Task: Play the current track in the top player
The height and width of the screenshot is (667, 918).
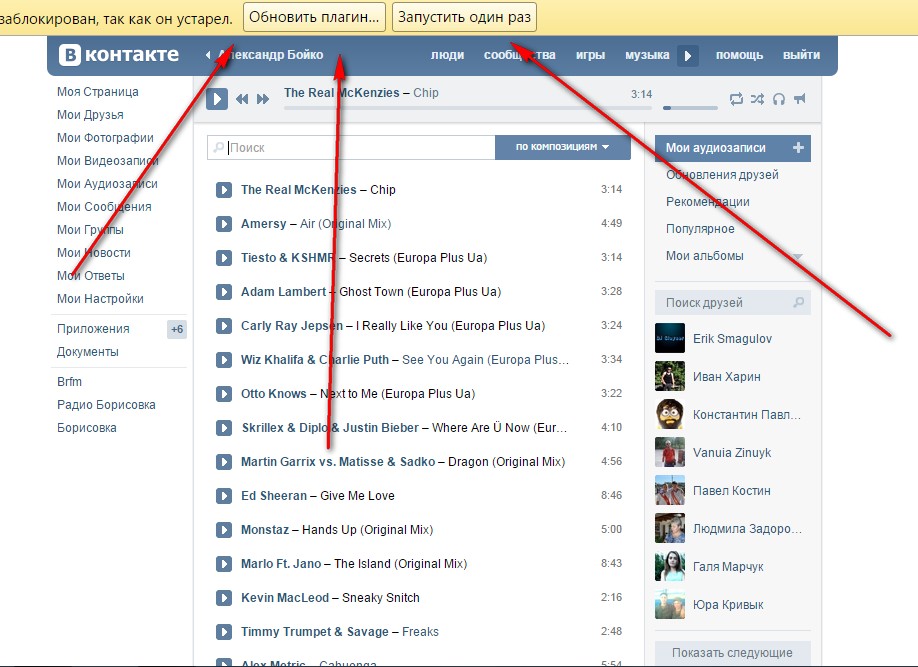Action: coord(217,98)
